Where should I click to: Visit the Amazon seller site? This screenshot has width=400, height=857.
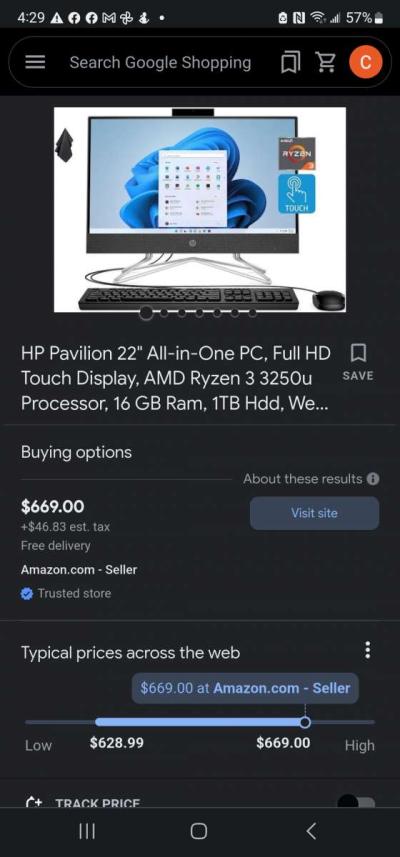click(x=314, y=513)
